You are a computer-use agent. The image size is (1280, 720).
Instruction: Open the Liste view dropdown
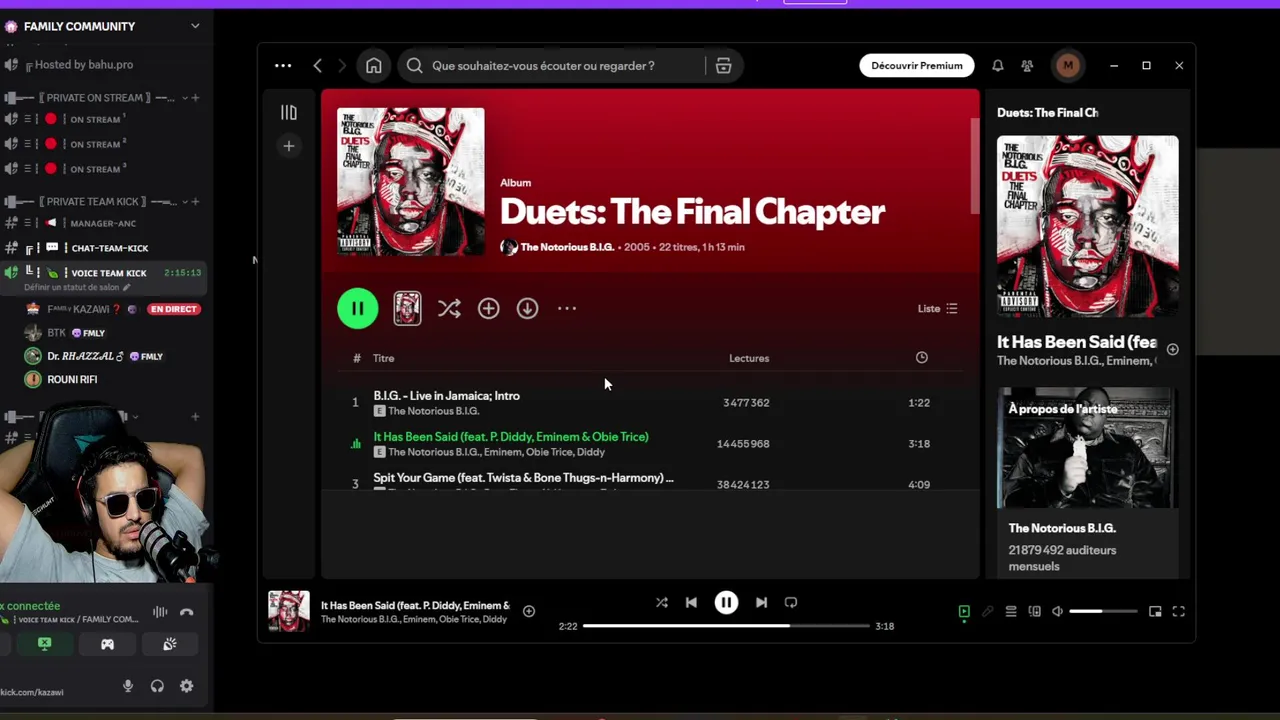(x=937, y=309)
